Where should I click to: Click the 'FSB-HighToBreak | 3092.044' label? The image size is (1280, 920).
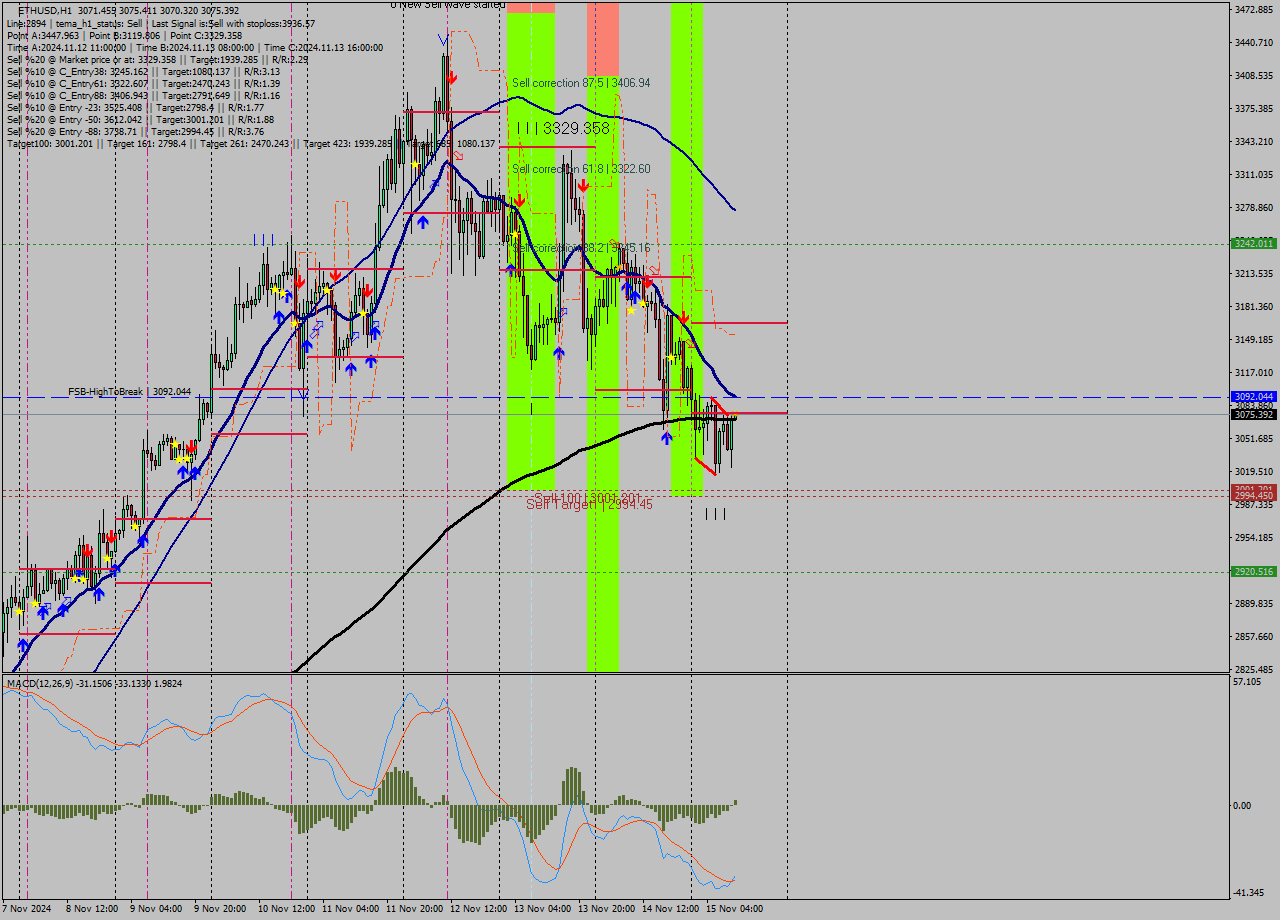click(129, 392)
